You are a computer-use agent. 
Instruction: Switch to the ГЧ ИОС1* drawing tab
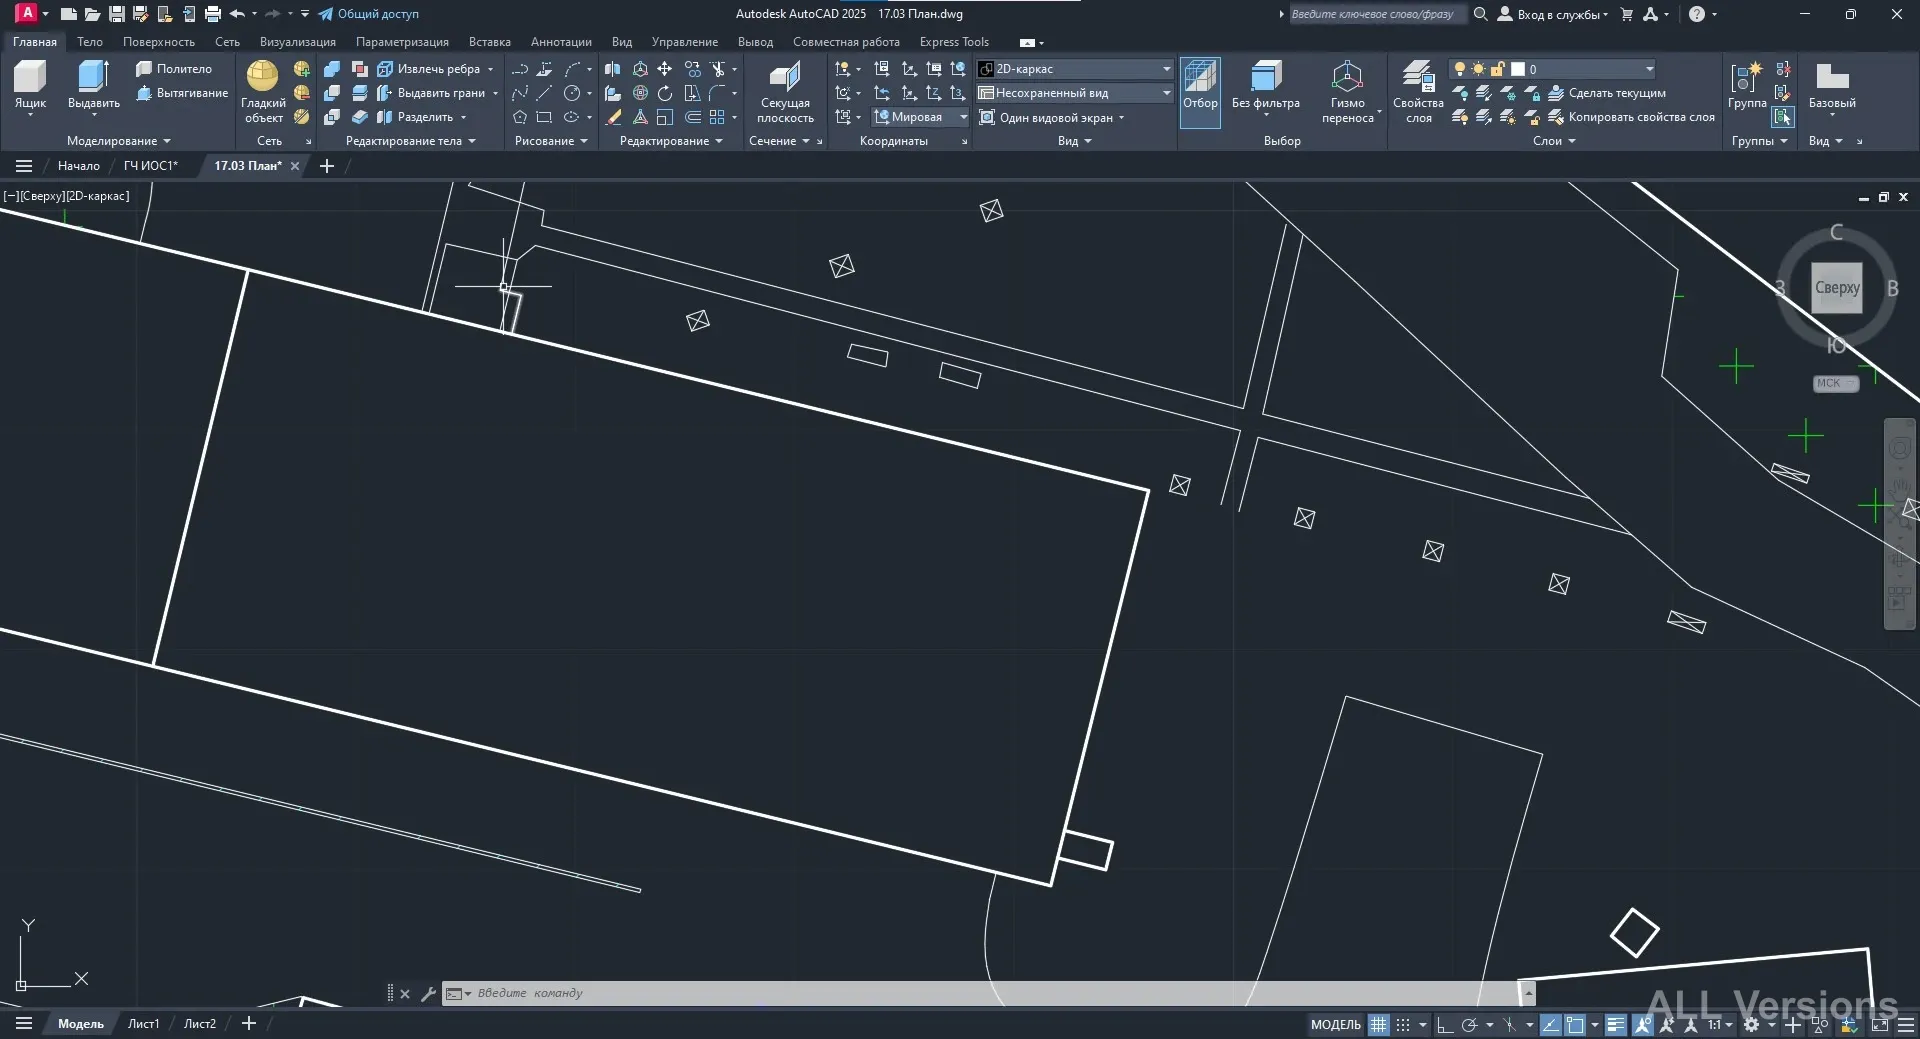(x=151, y=166)
